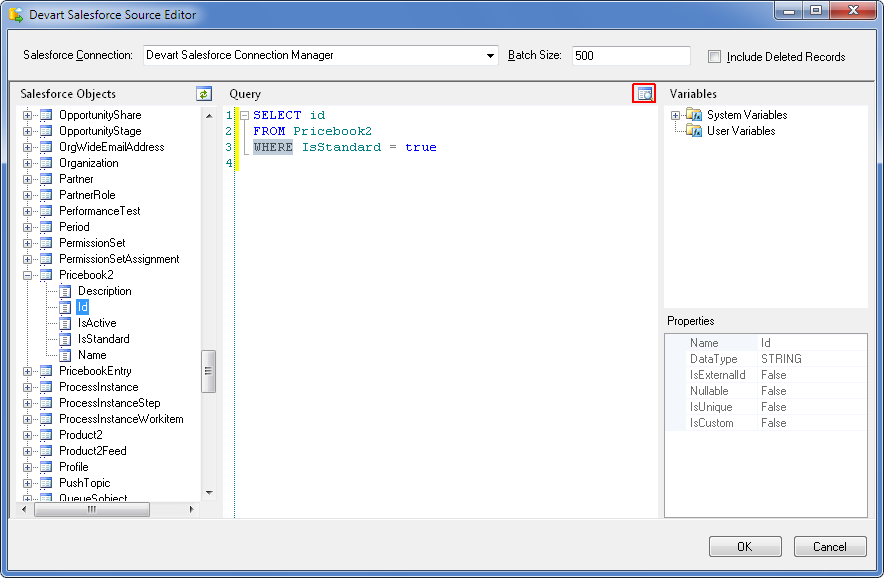This screenshot has width=884, height=578.
Task: Expand the ProcessInstanceWorkitem node
Action: (x=27, y=419)
